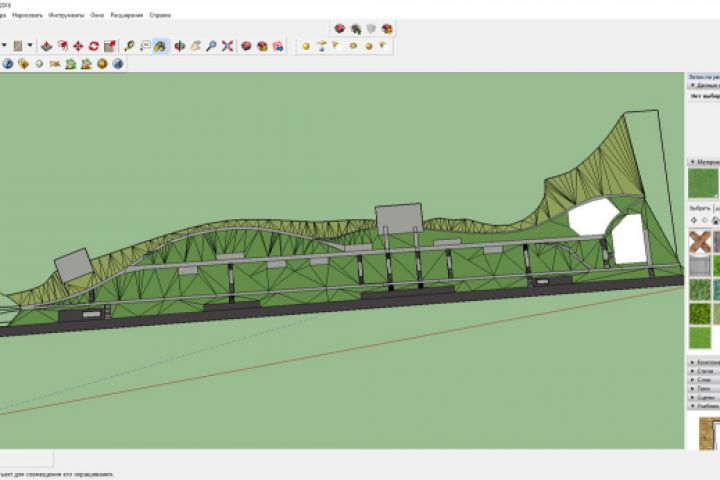Pick the crossed wood planks material
720x480 pixels.
pos(700,242)
